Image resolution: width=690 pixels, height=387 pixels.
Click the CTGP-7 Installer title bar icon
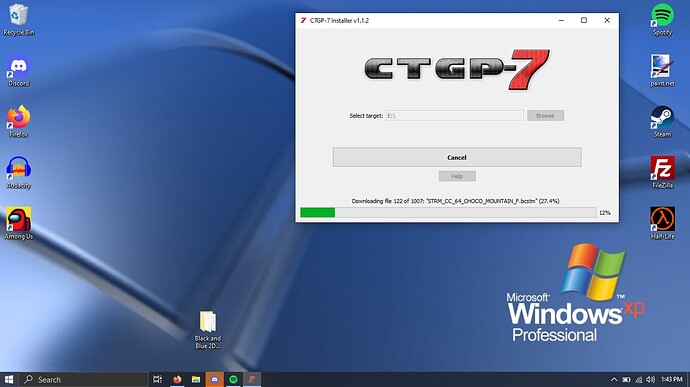303,20
